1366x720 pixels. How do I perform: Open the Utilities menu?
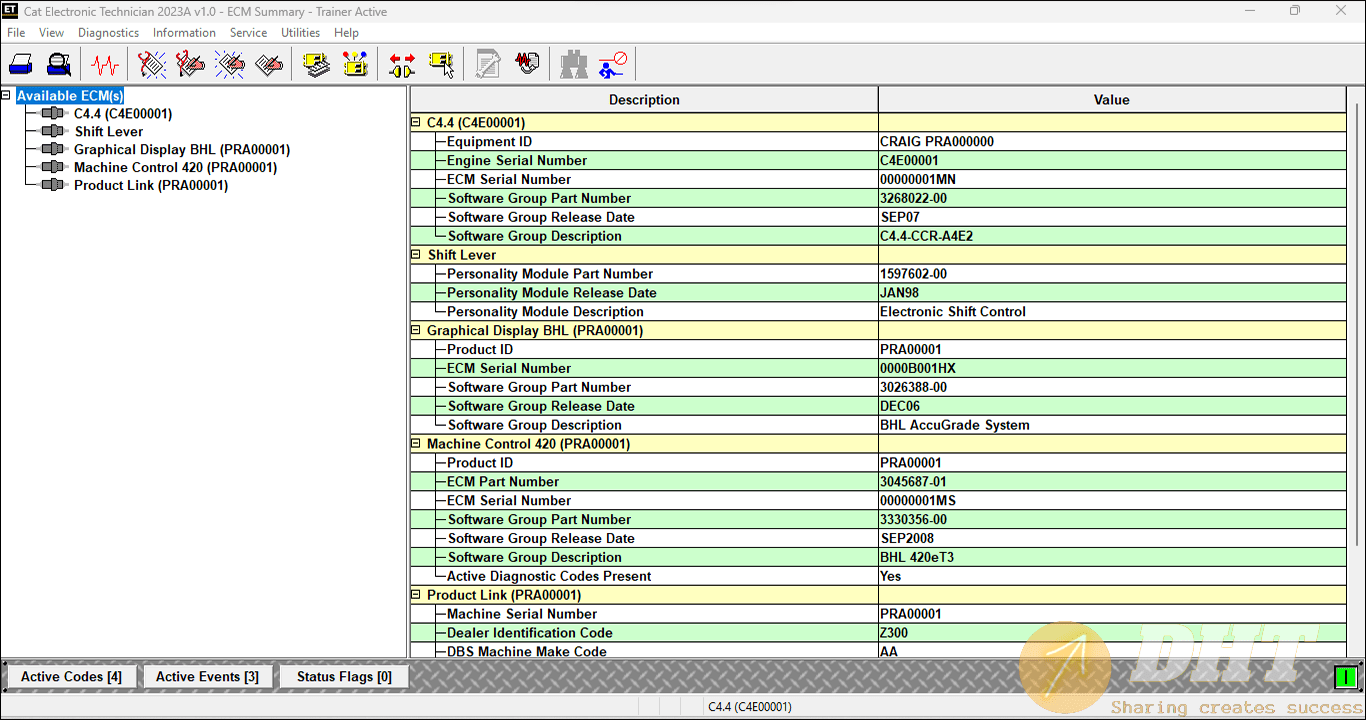[x=300, y=32]
